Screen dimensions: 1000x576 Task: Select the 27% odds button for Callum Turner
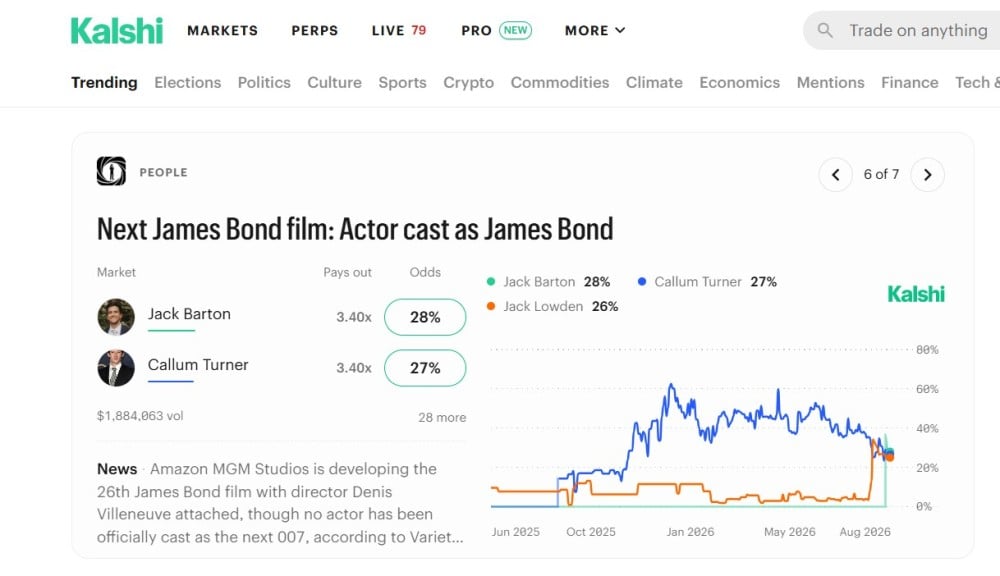pyautogui.click(x=425, y=368)
